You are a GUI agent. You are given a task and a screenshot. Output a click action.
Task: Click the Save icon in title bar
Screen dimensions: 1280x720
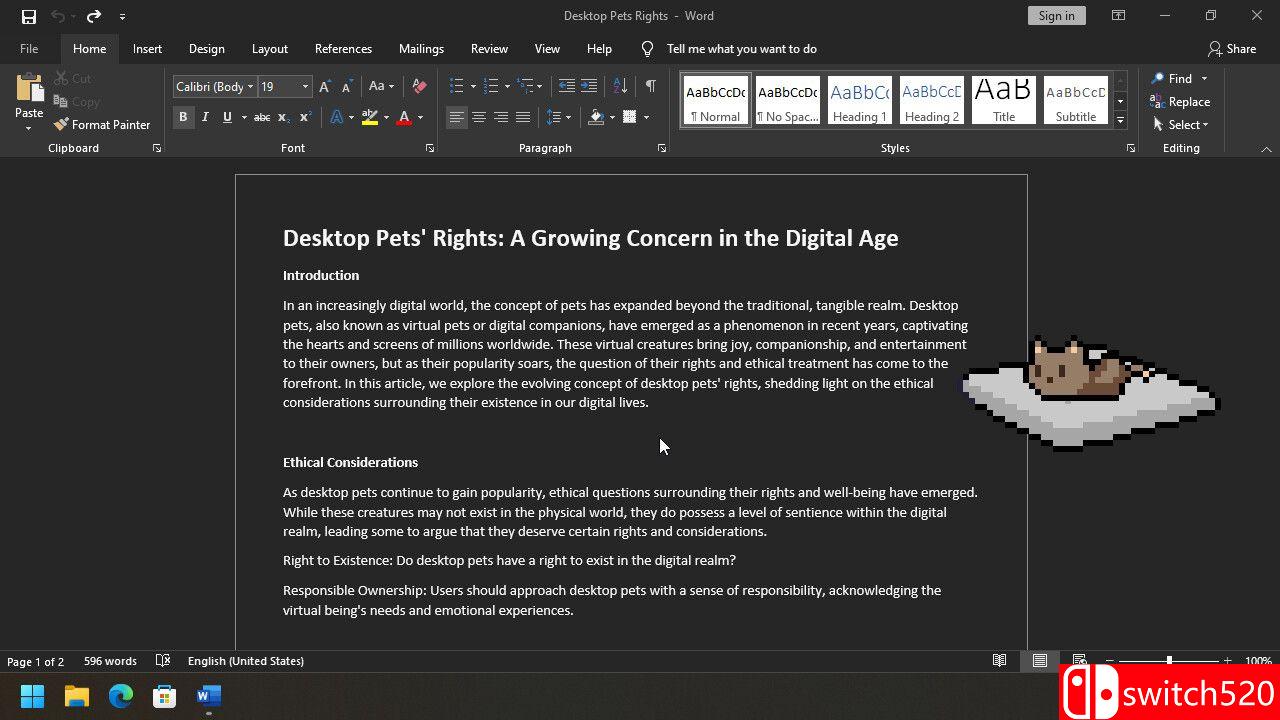(29, 16)
